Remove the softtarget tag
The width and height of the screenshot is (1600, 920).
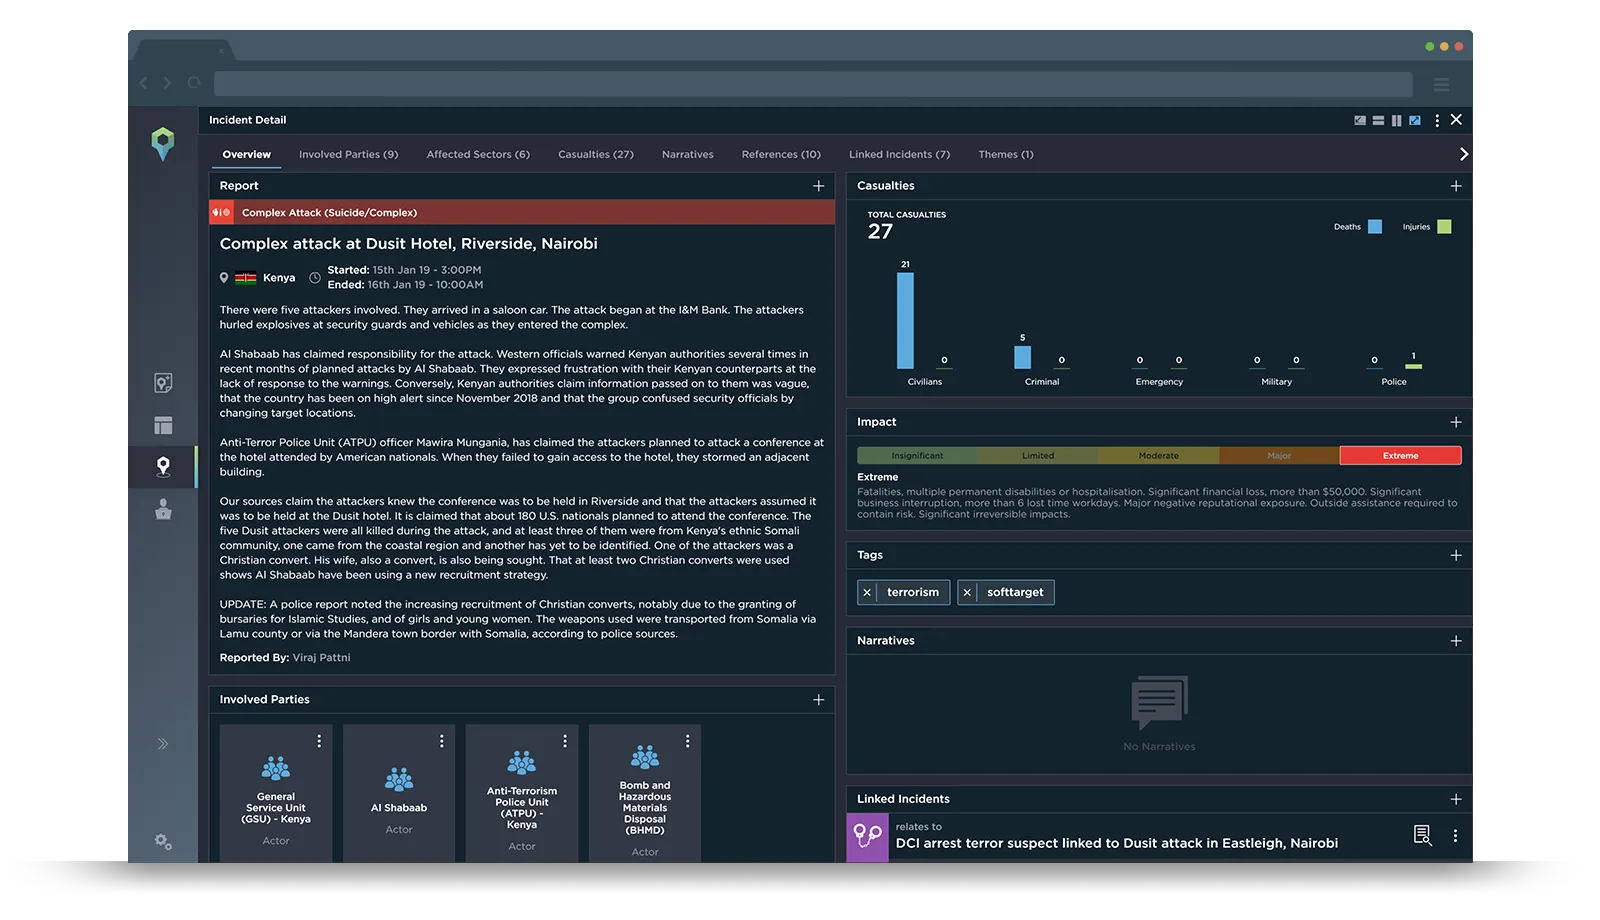(x=967, y=592)
